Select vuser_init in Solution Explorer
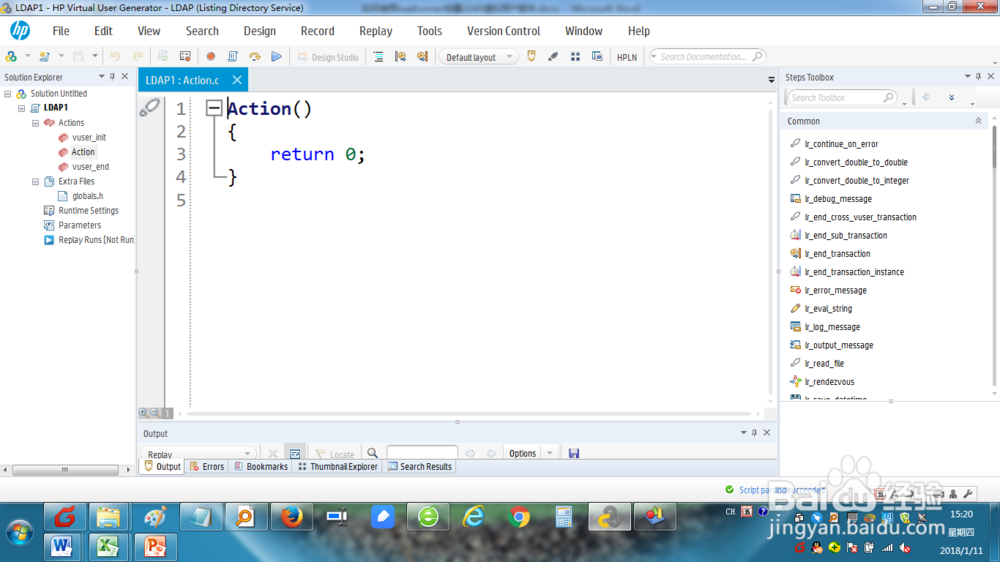1000x562 pixels. click(x=89, y=137)
